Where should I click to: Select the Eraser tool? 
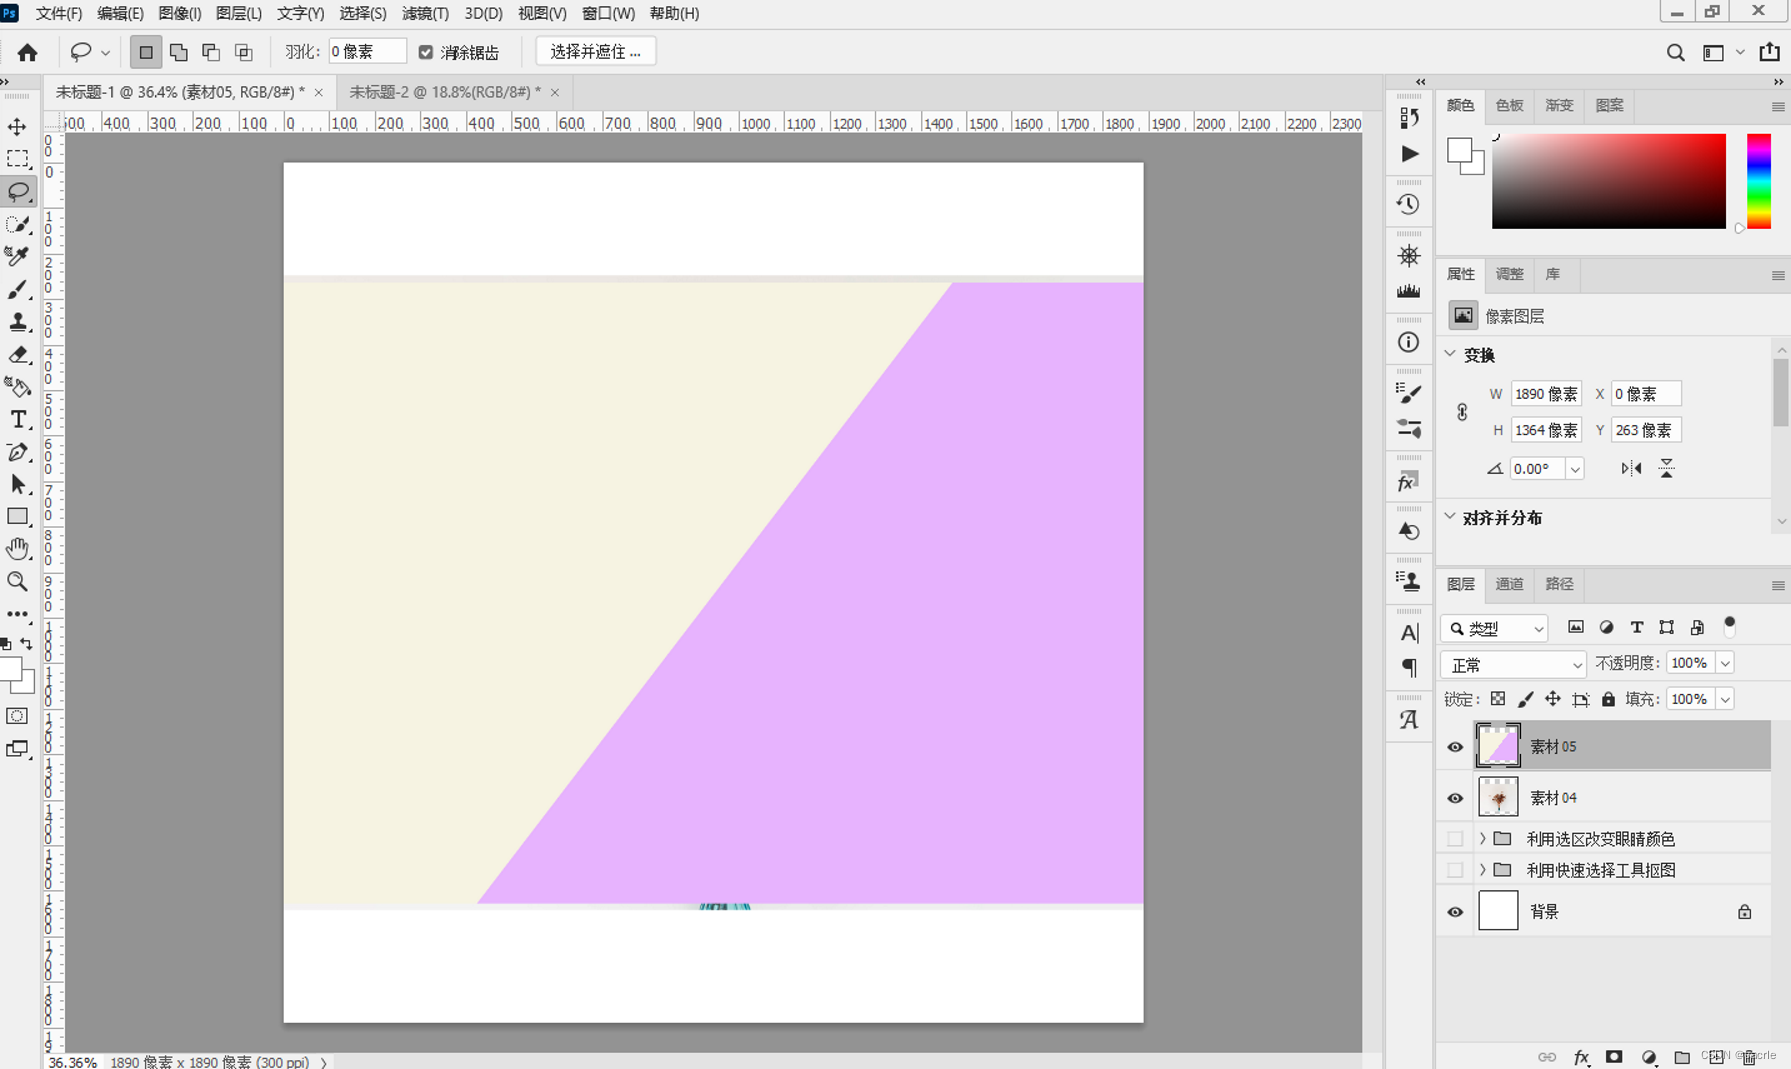click(17, 354)
